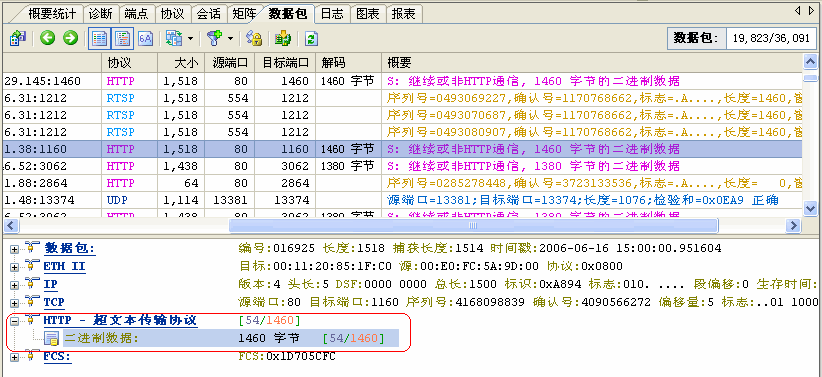Open the 报表 tab
The width and height of the screenshot is (822, 377).
click(404, 14)
